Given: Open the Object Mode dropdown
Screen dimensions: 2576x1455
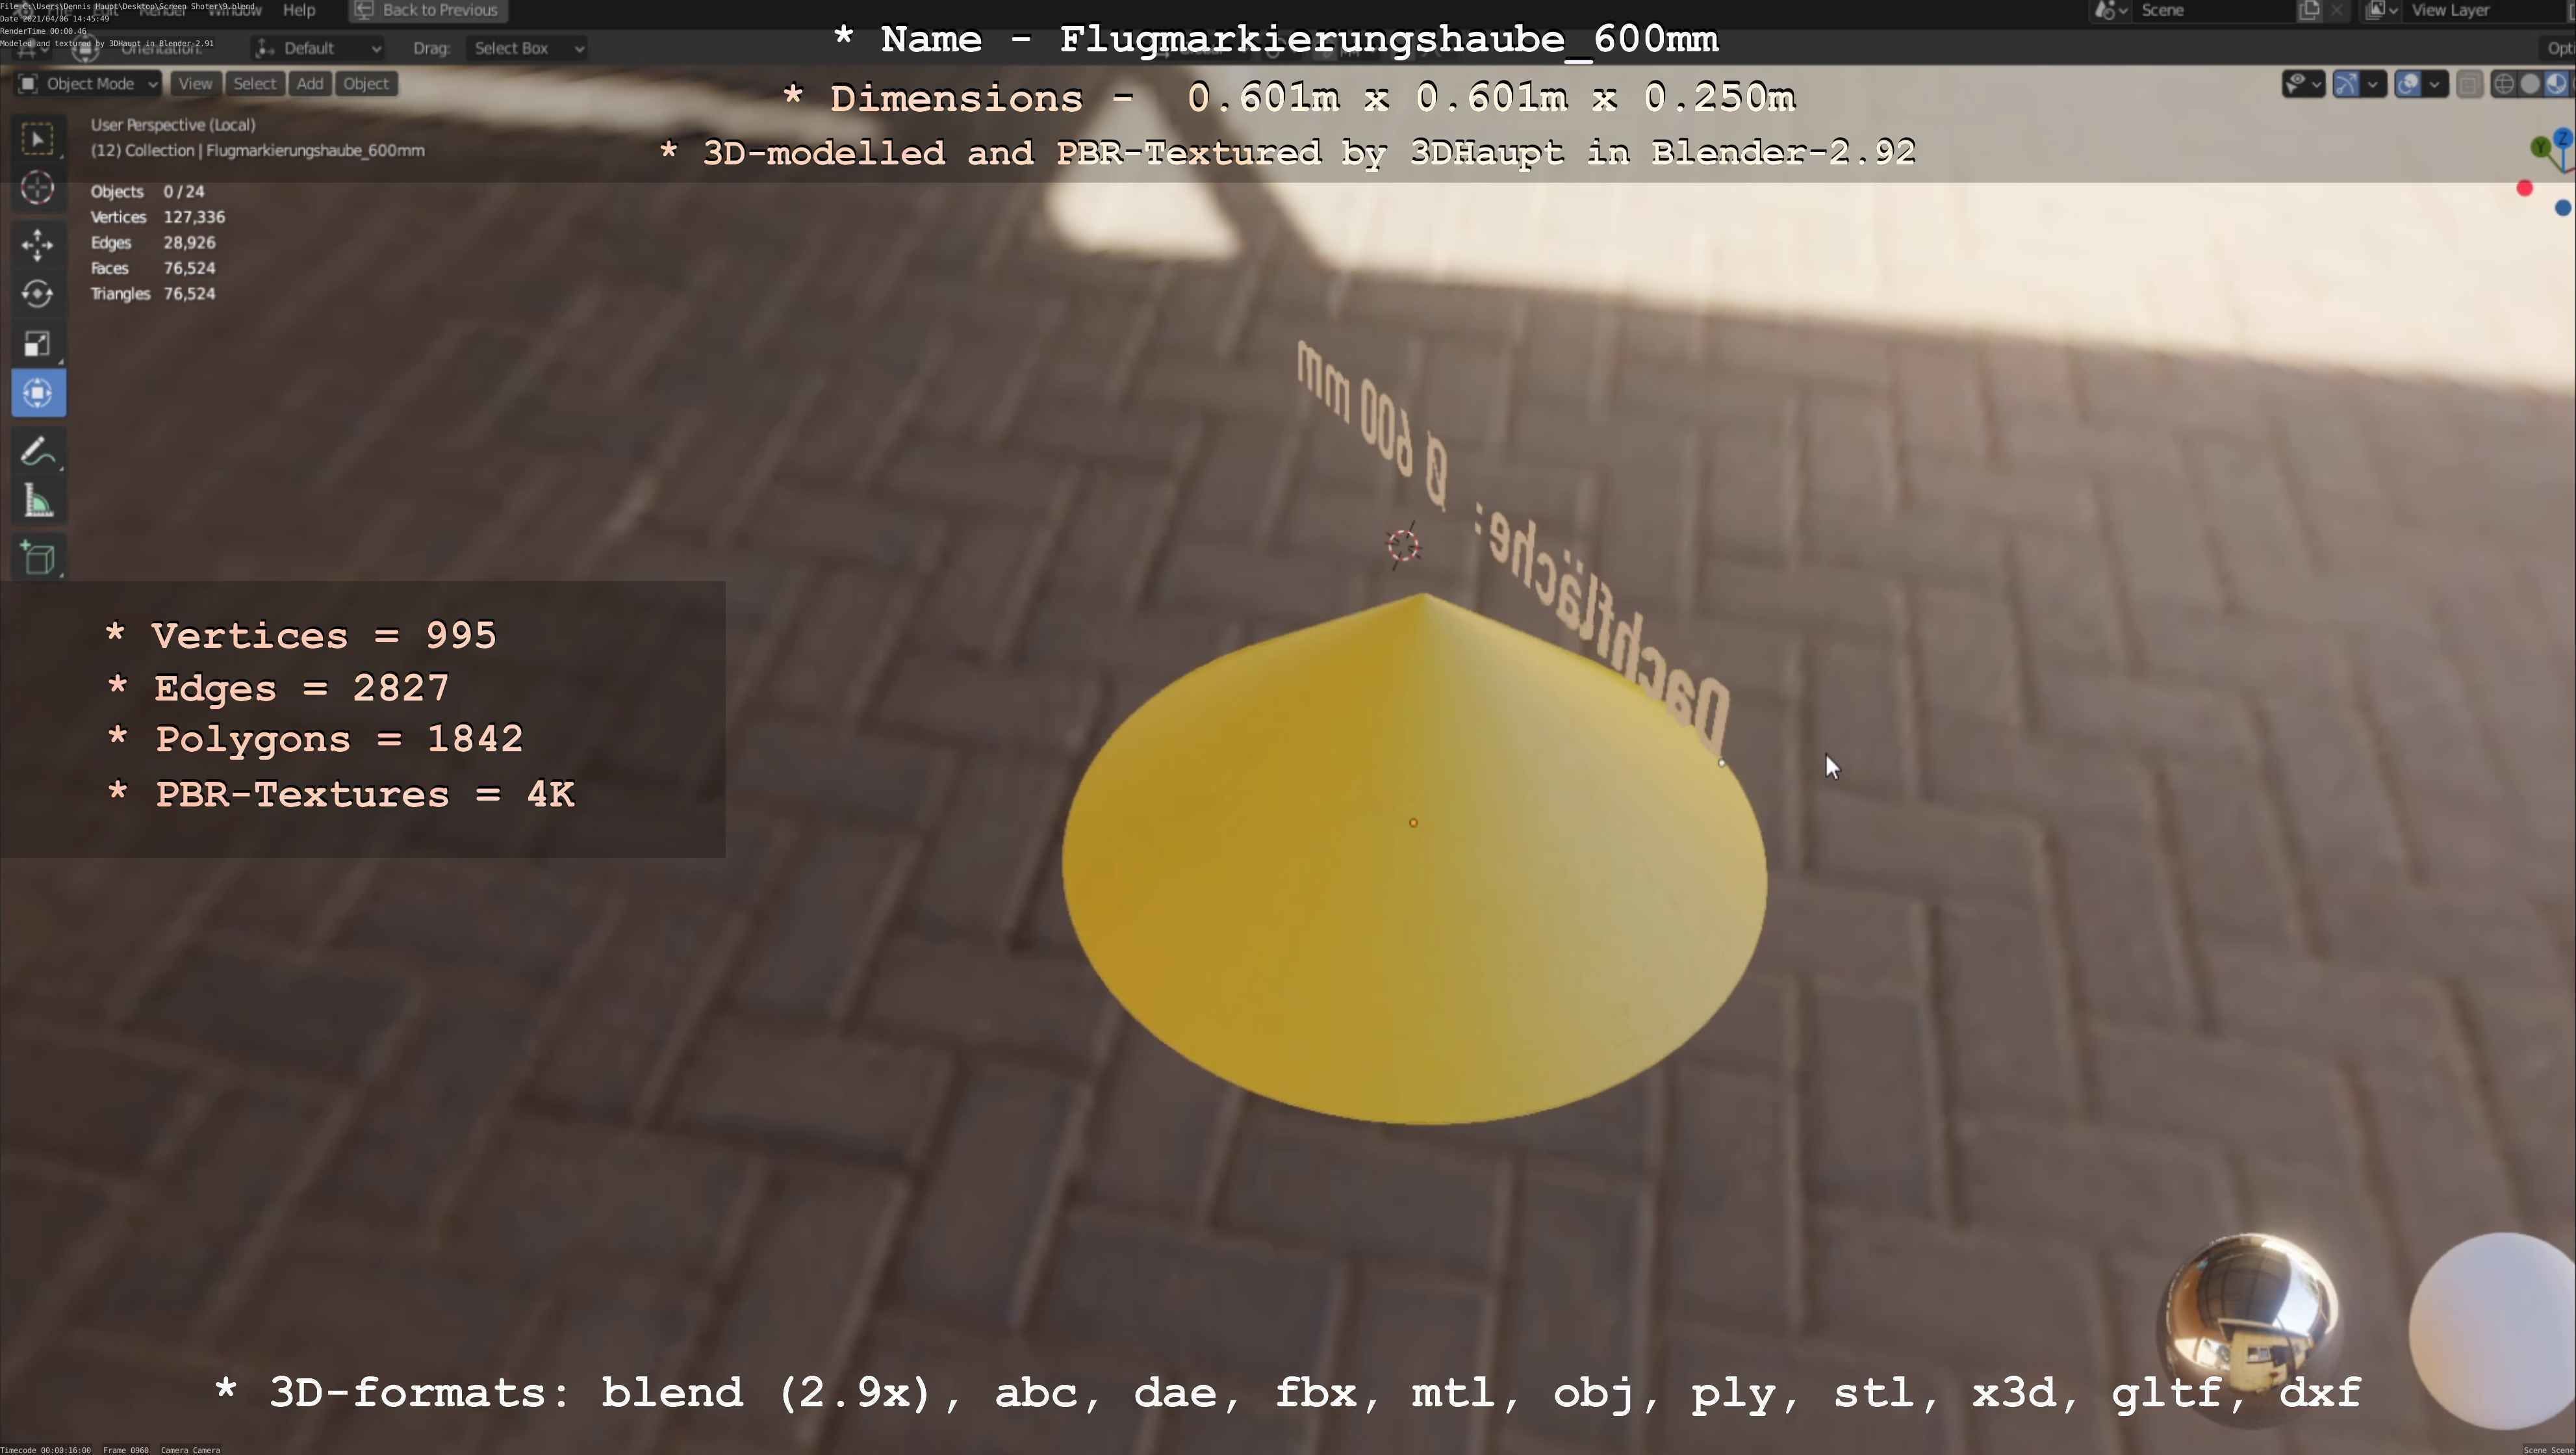Looking at the screenshot, I should [88, 84].
